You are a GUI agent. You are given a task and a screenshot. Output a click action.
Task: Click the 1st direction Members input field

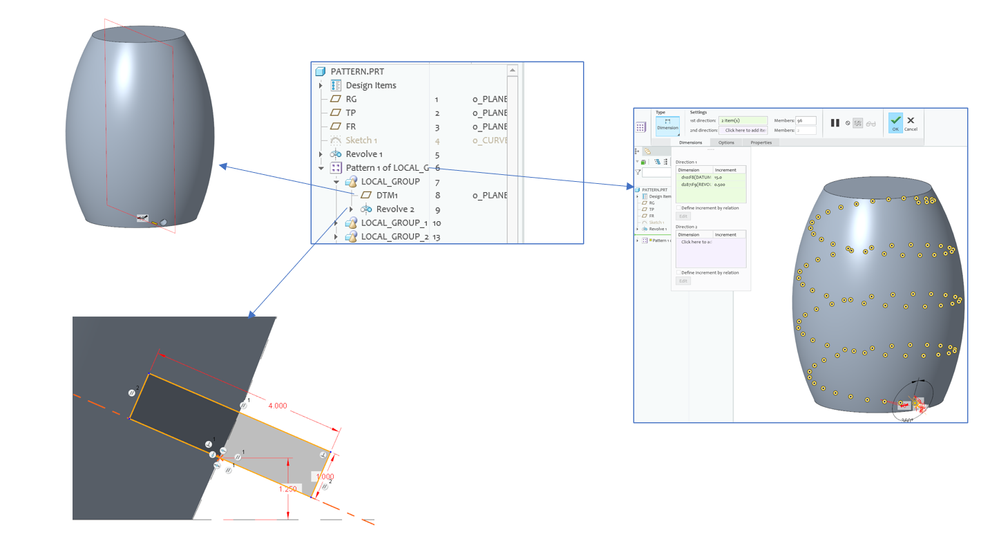pos(805,120)
